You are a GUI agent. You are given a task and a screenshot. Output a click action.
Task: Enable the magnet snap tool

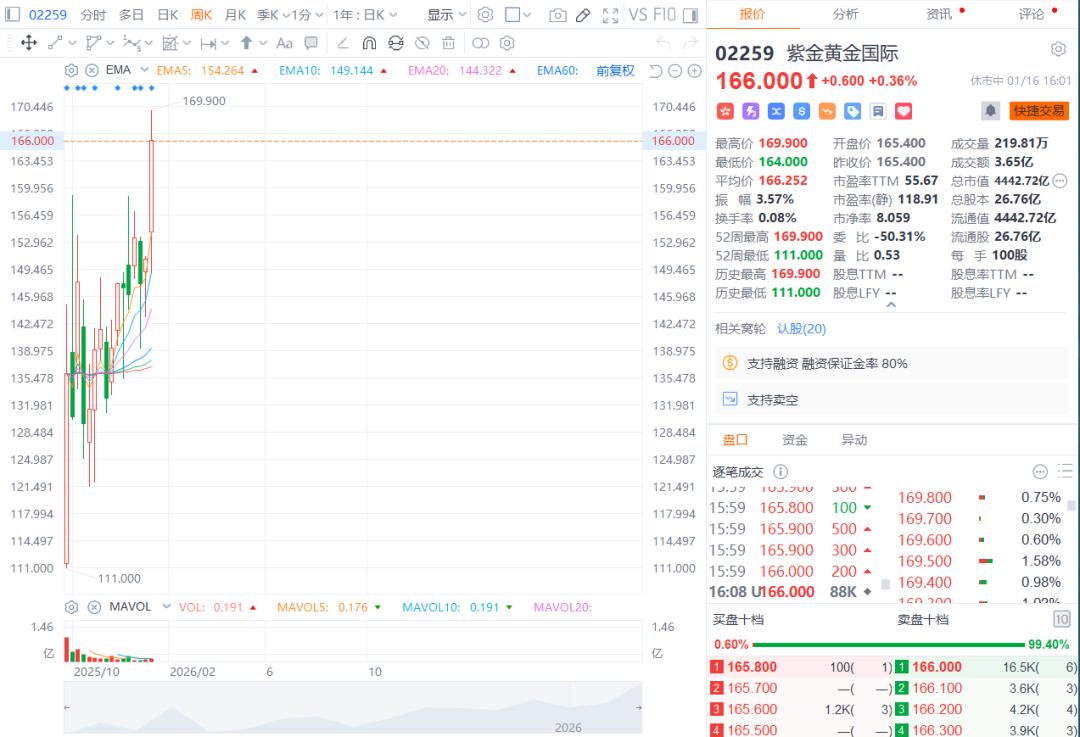point(369,43)
